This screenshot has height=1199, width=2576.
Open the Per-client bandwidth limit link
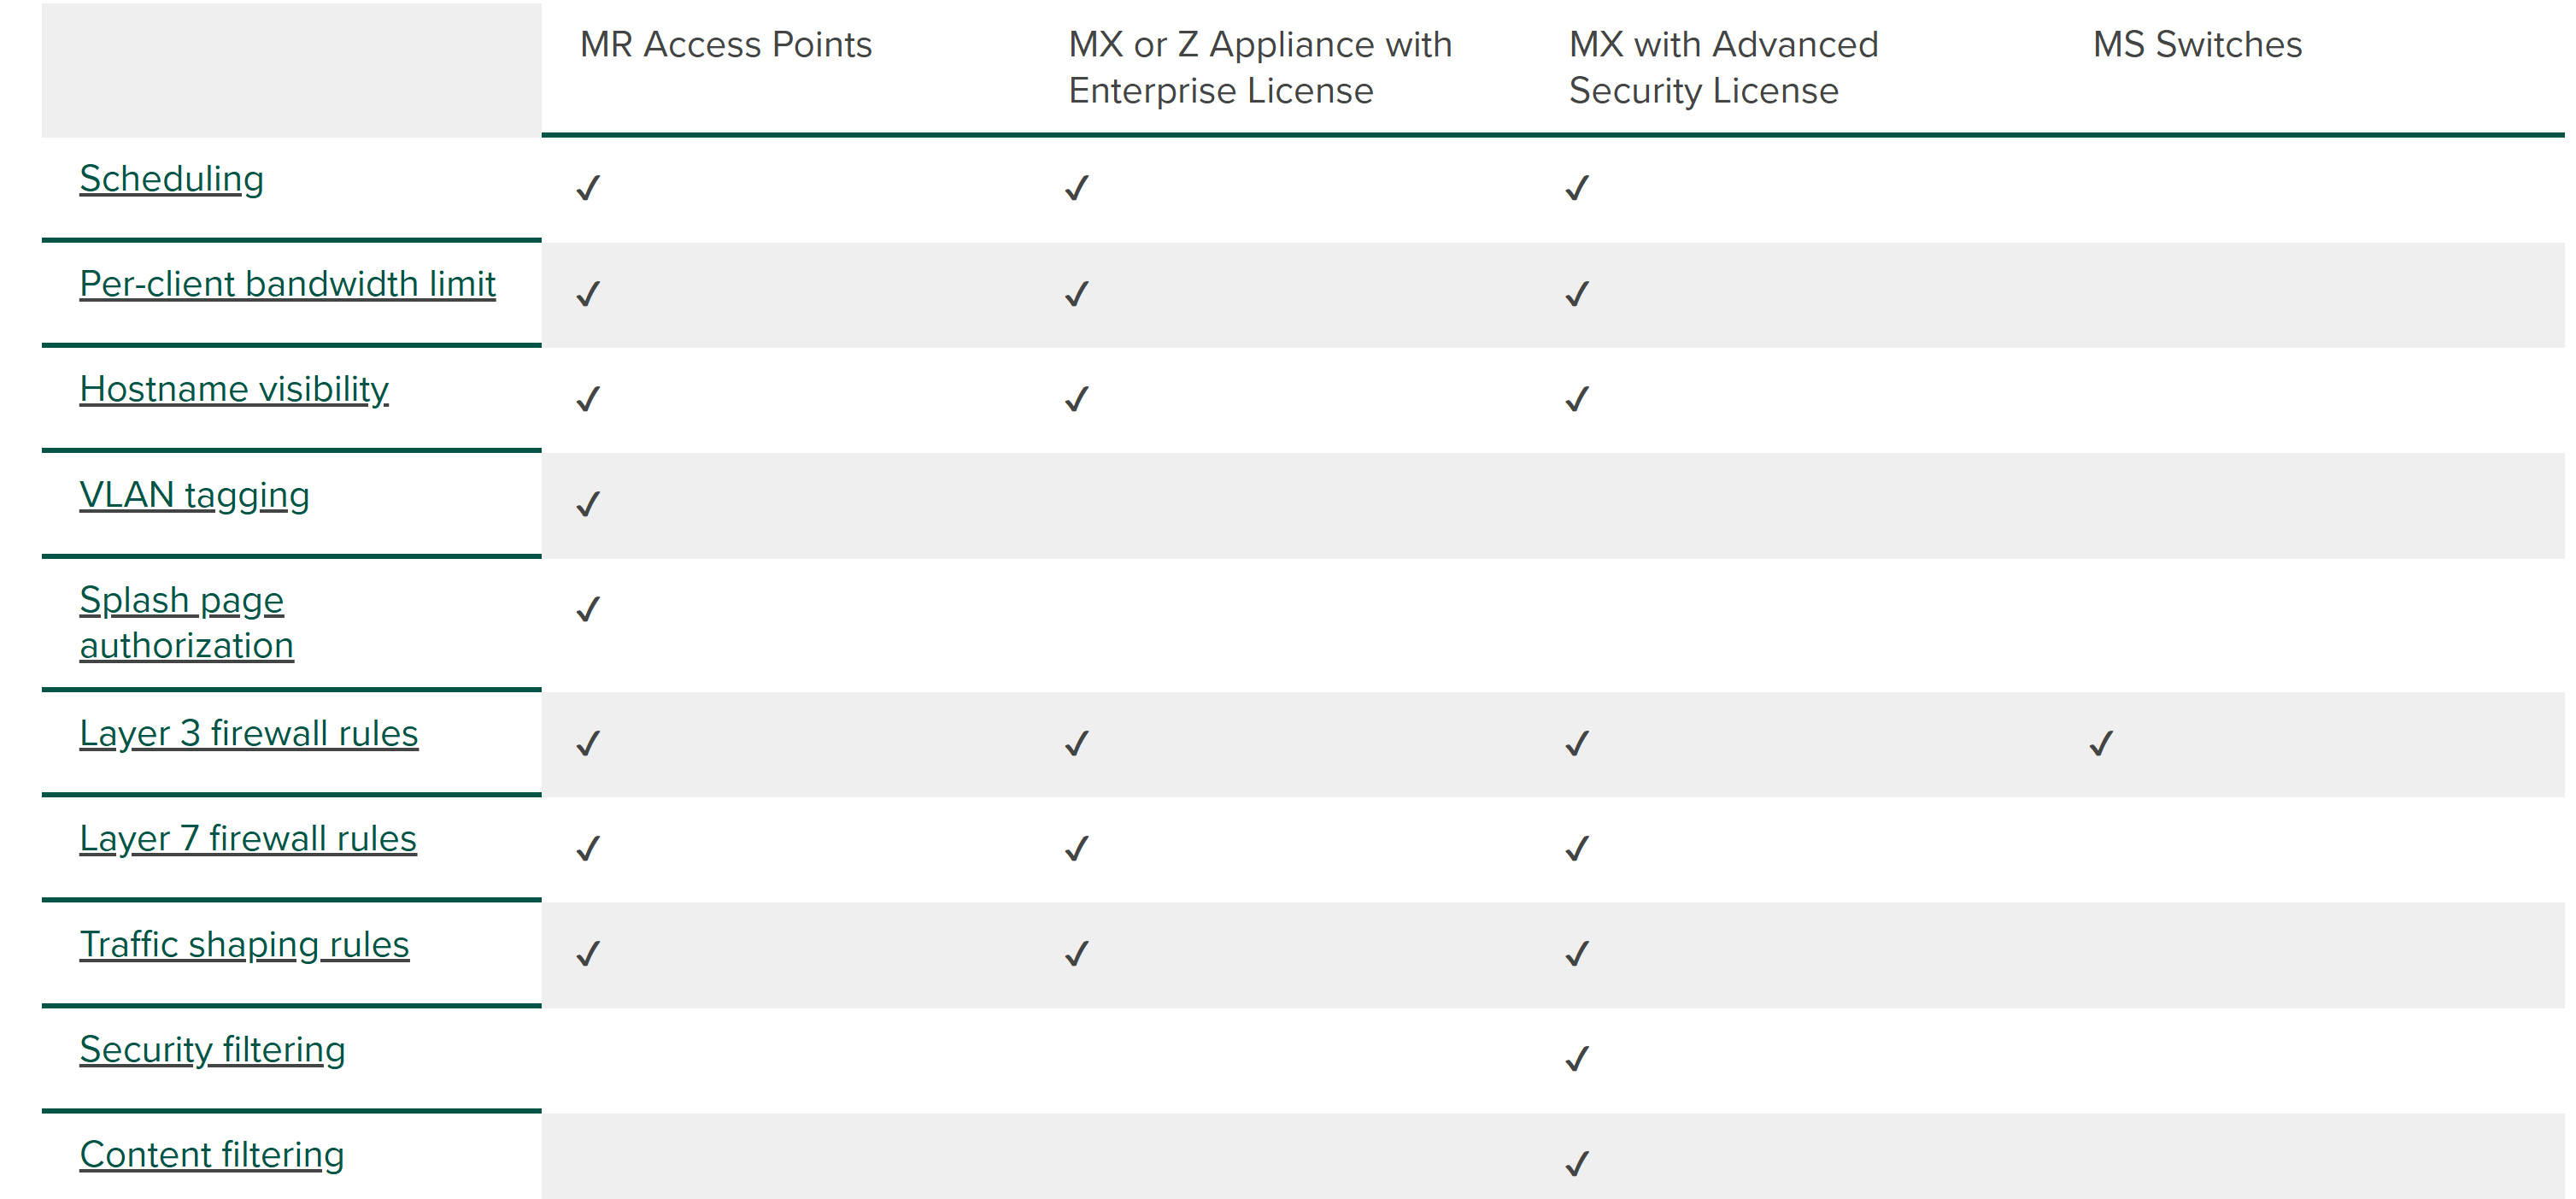tap(288, 284)
